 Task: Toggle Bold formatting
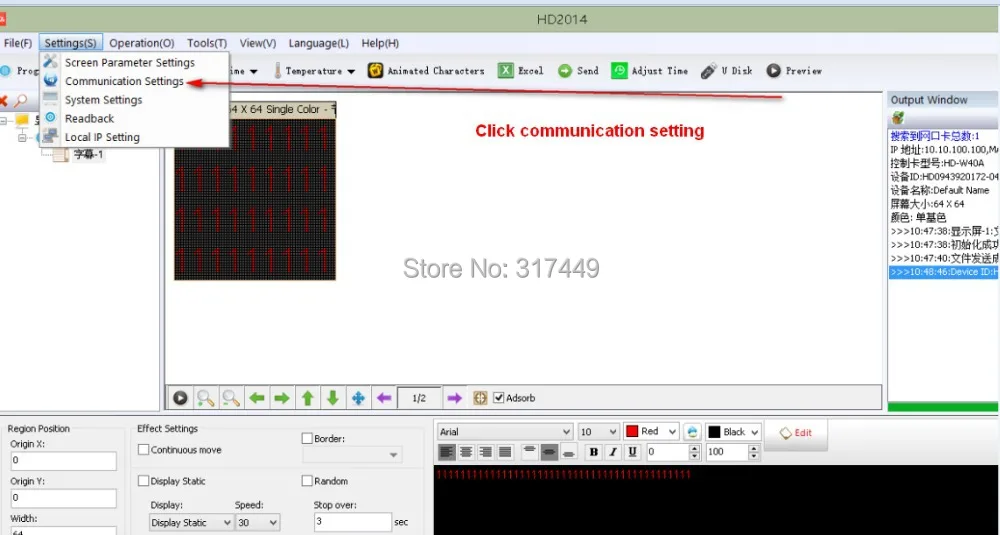pos(594,452)
